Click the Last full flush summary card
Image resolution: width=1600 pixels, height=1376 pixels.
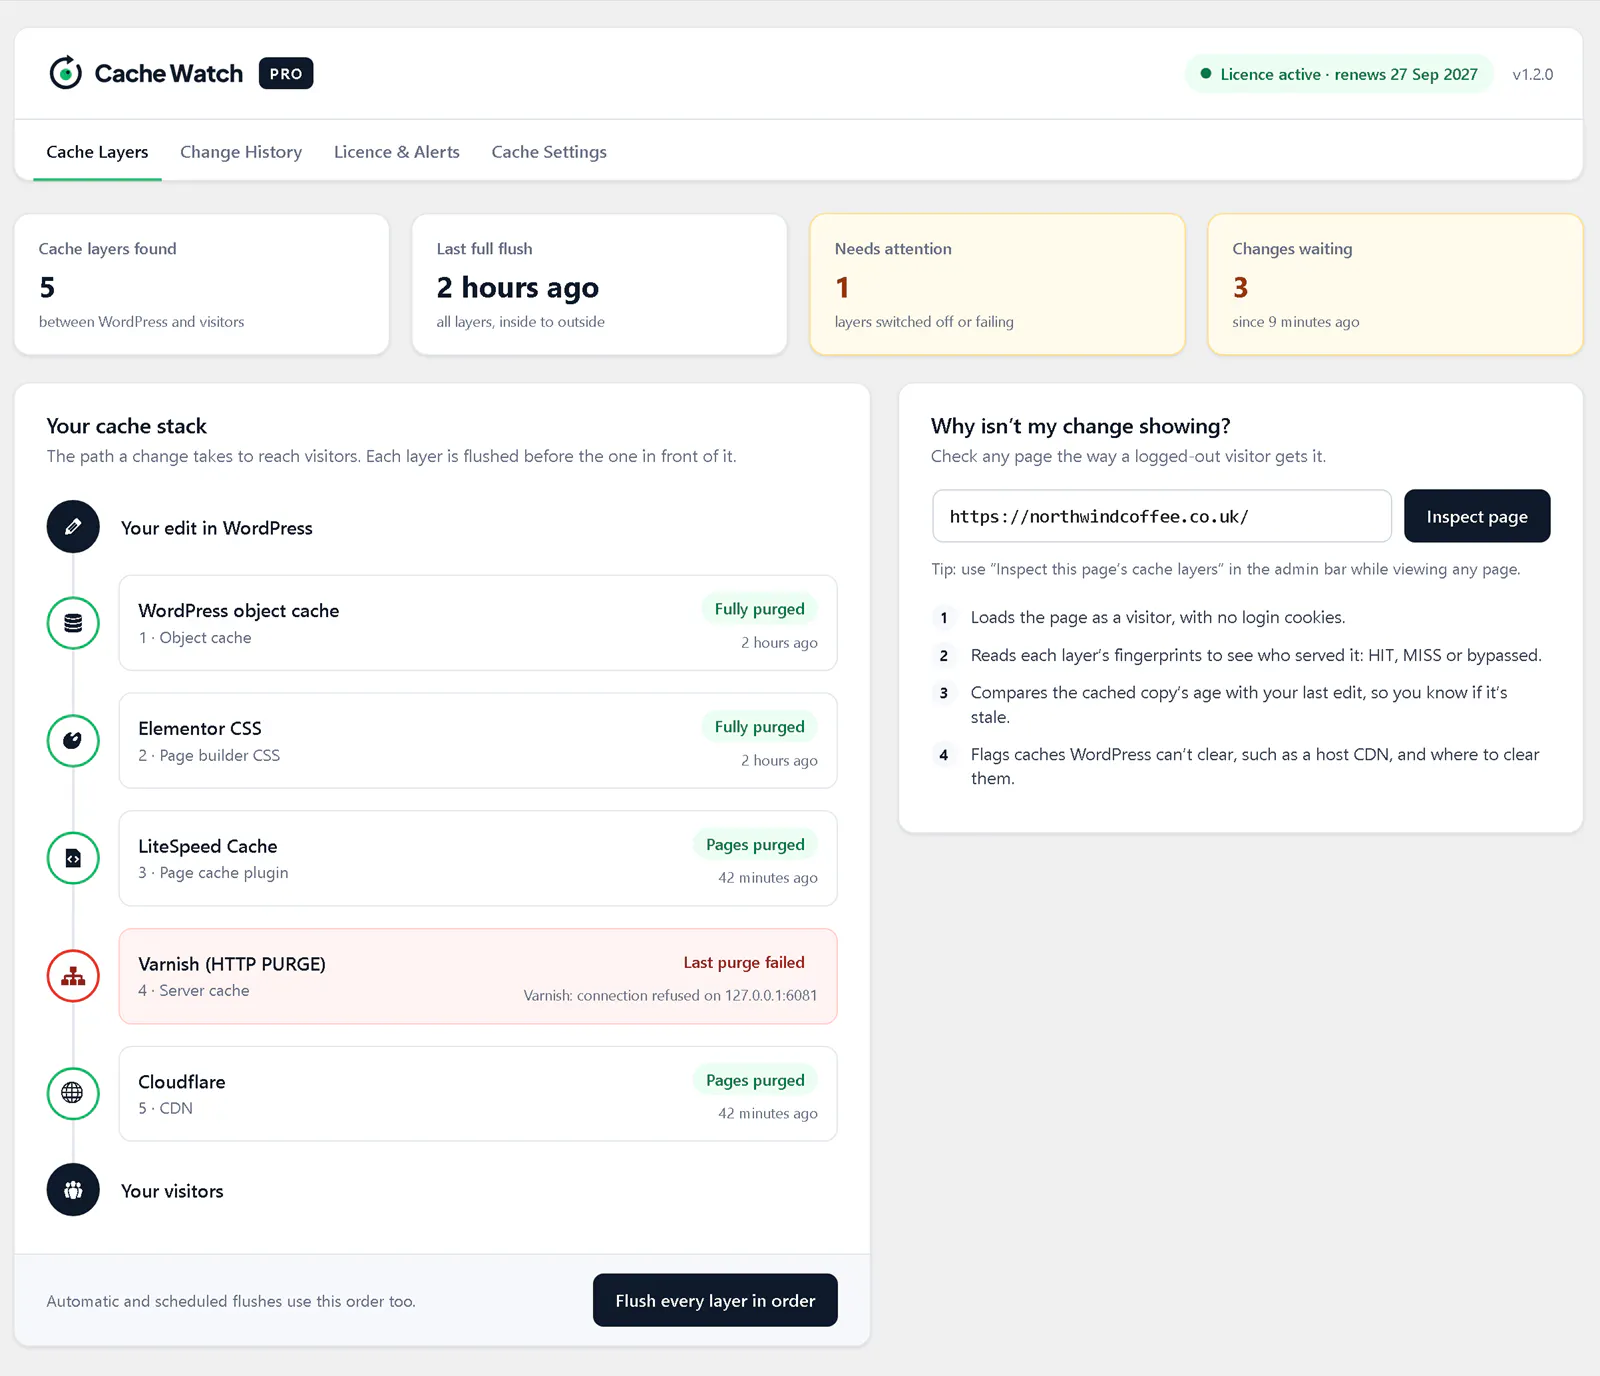coord(599,284)
